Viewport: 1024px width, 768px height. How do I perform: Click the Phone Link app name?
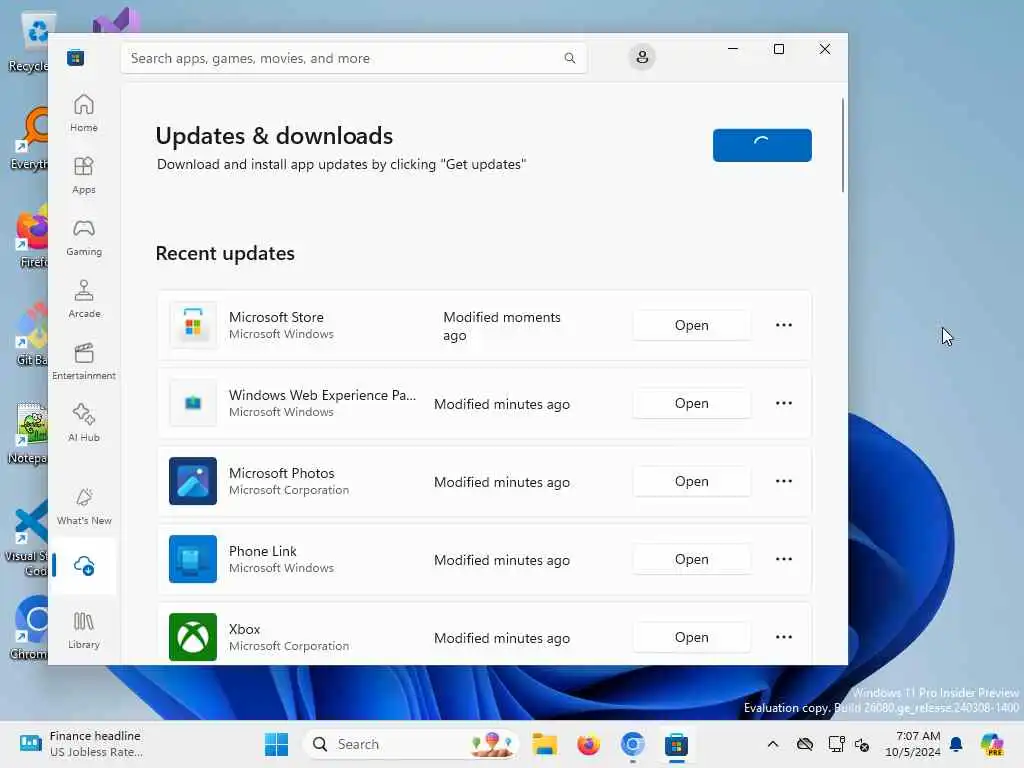tap(263, 551)
